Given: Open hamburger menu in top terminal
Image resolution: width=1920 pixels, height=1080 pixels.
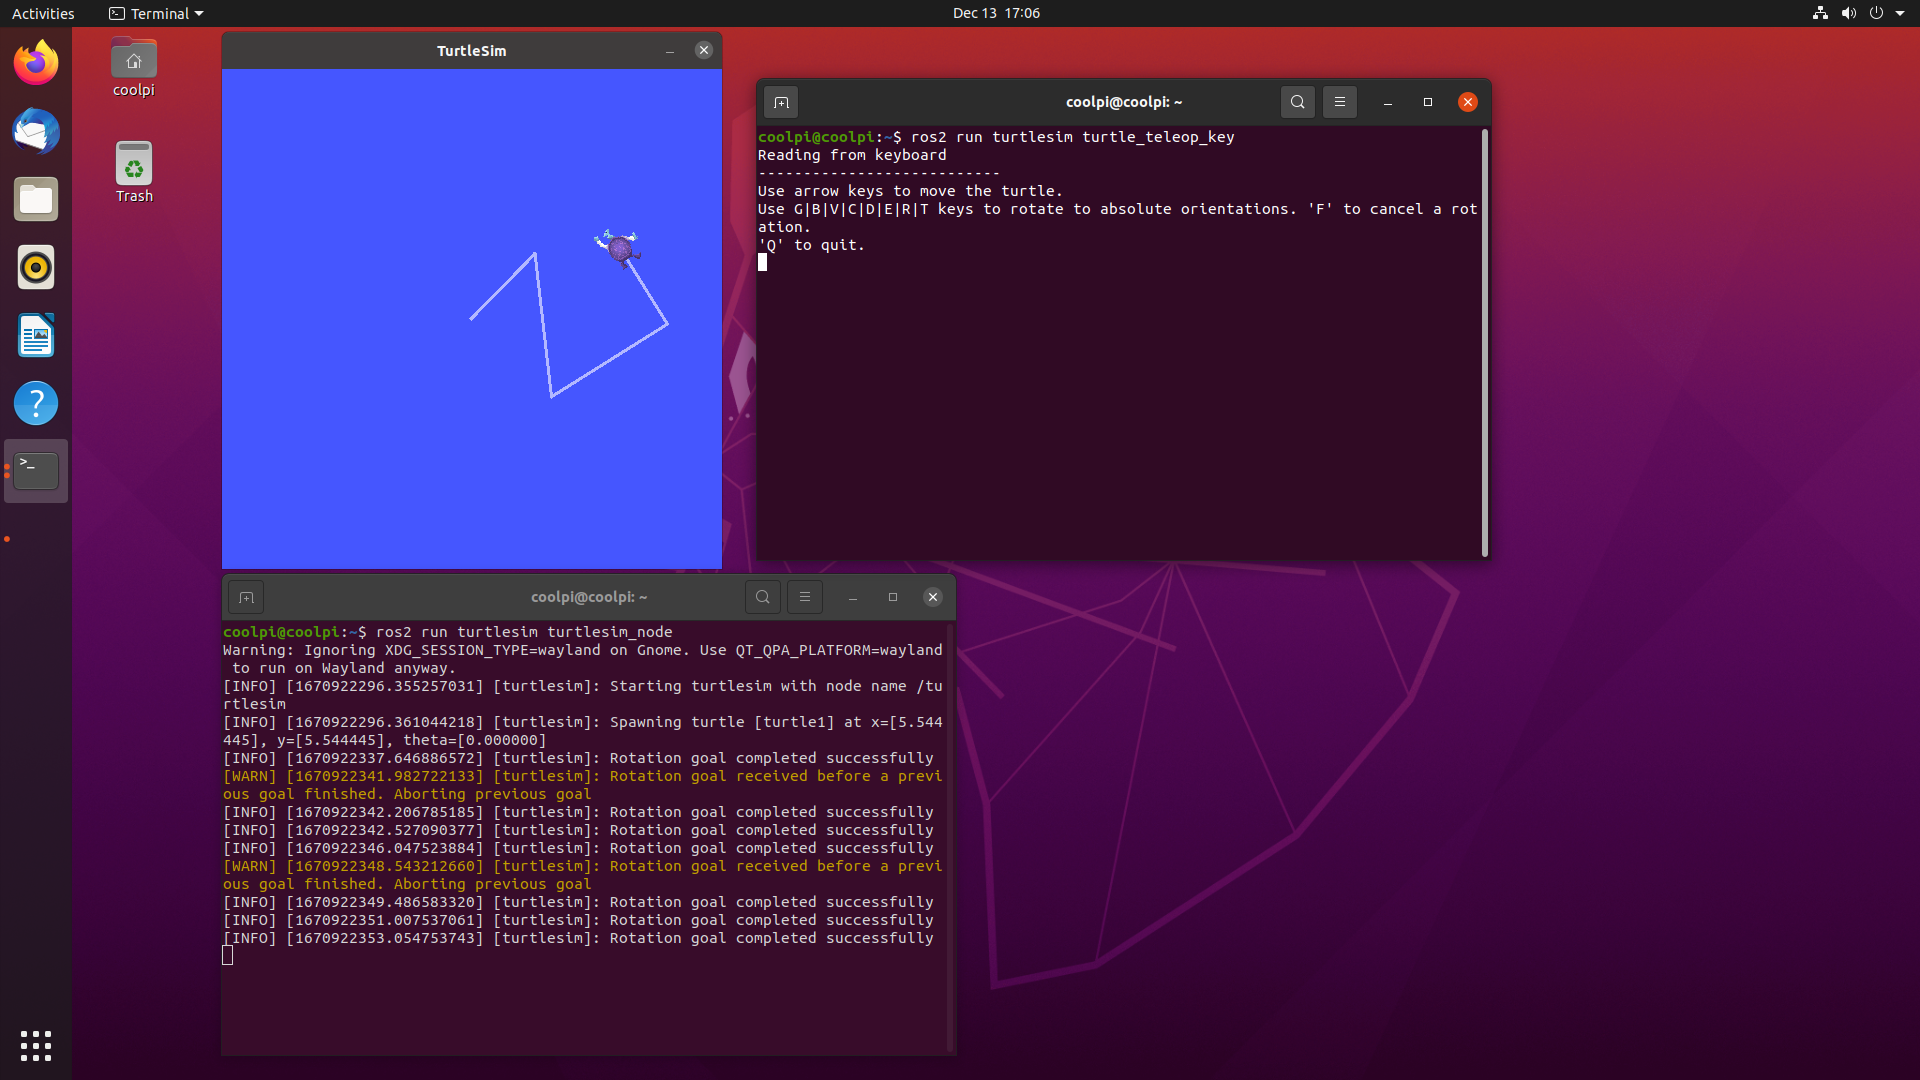Looking at the screenshot, I should [1340, 102].
